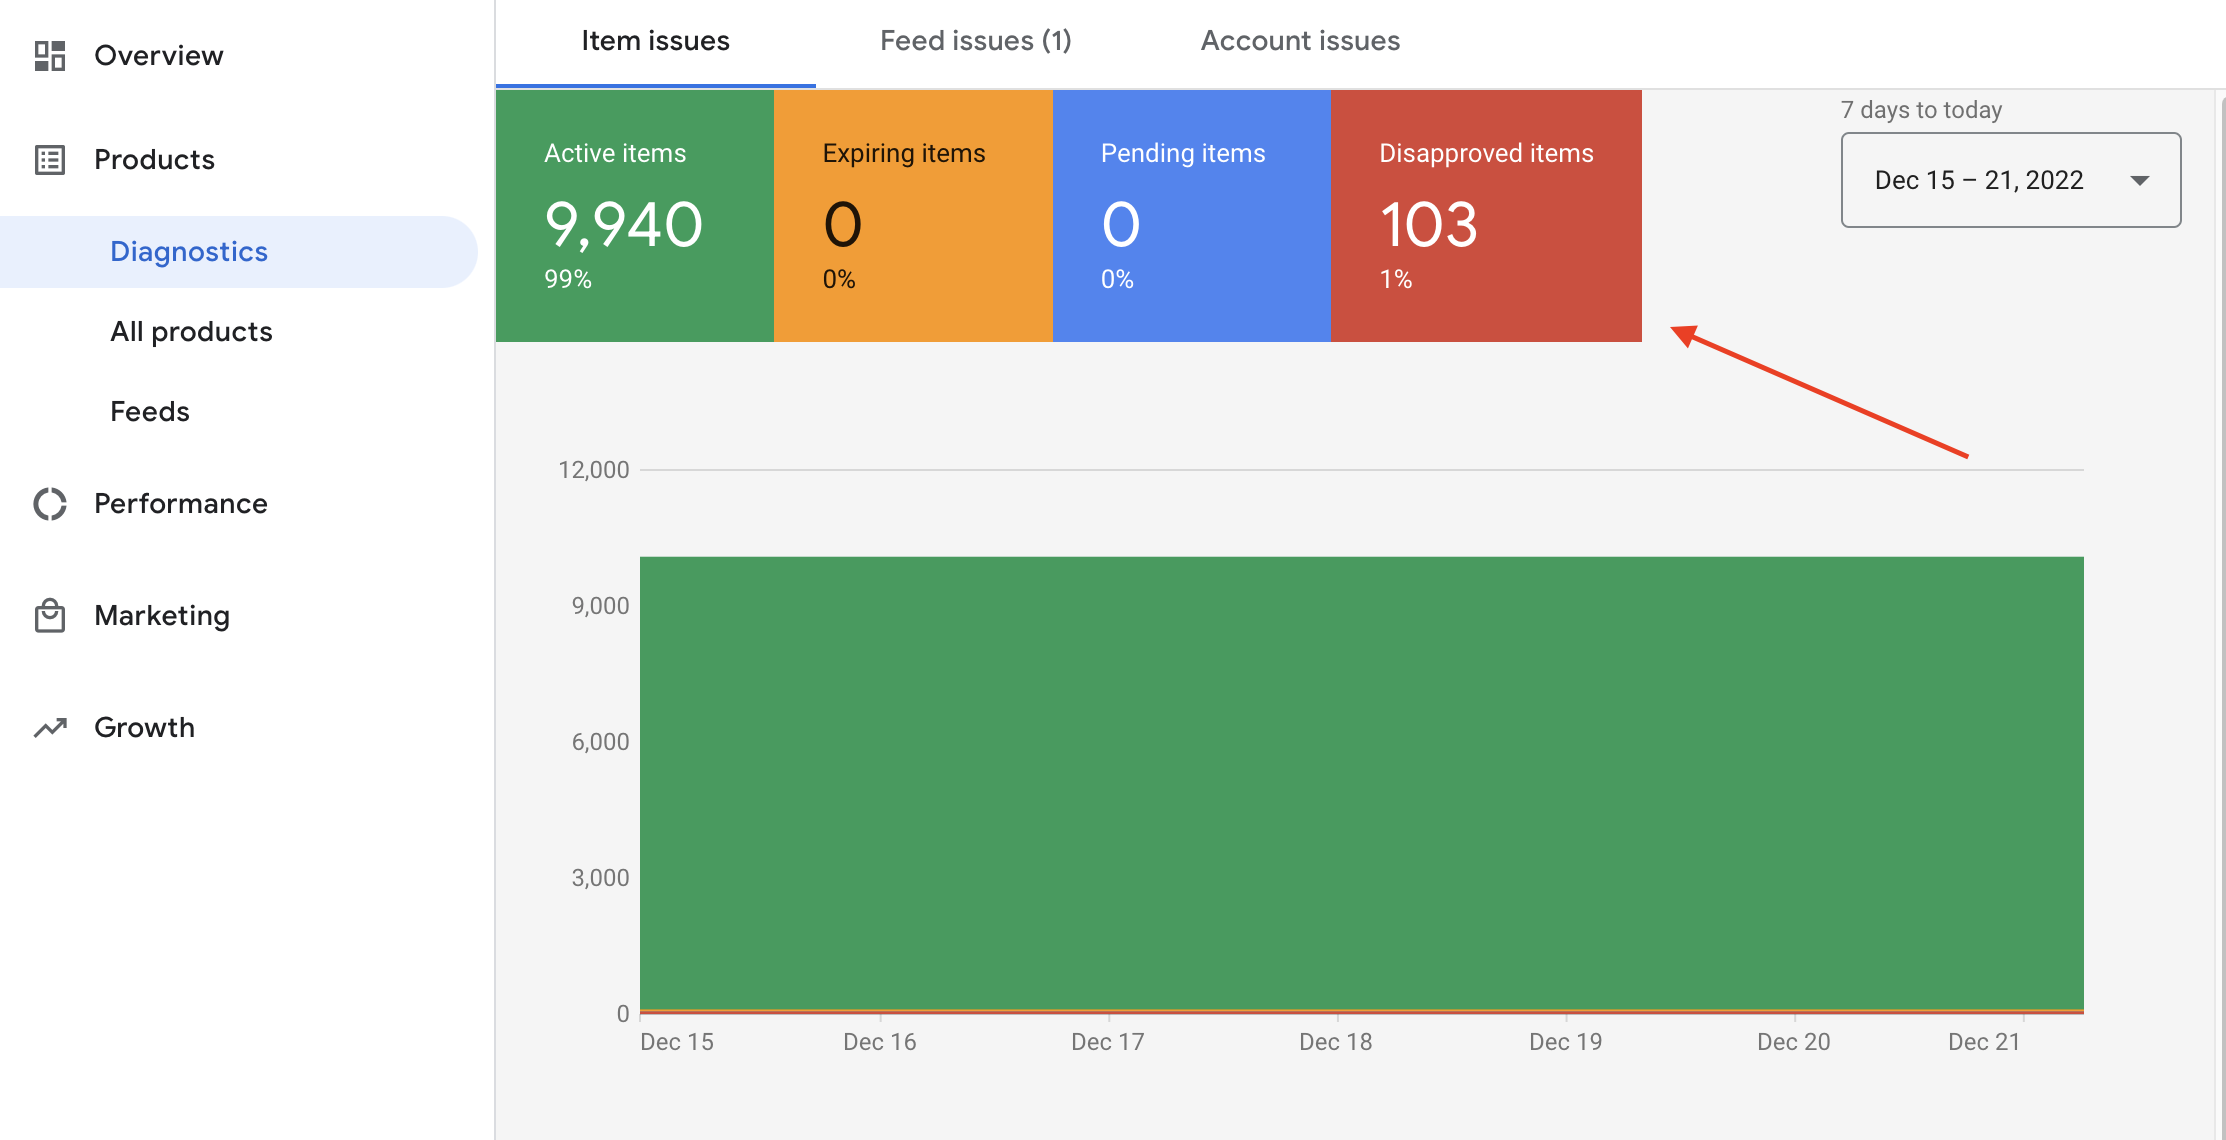This screenshot has height=1140, width=2226.
Task: Click the 7 days to today label
Action: (1921, 110)
